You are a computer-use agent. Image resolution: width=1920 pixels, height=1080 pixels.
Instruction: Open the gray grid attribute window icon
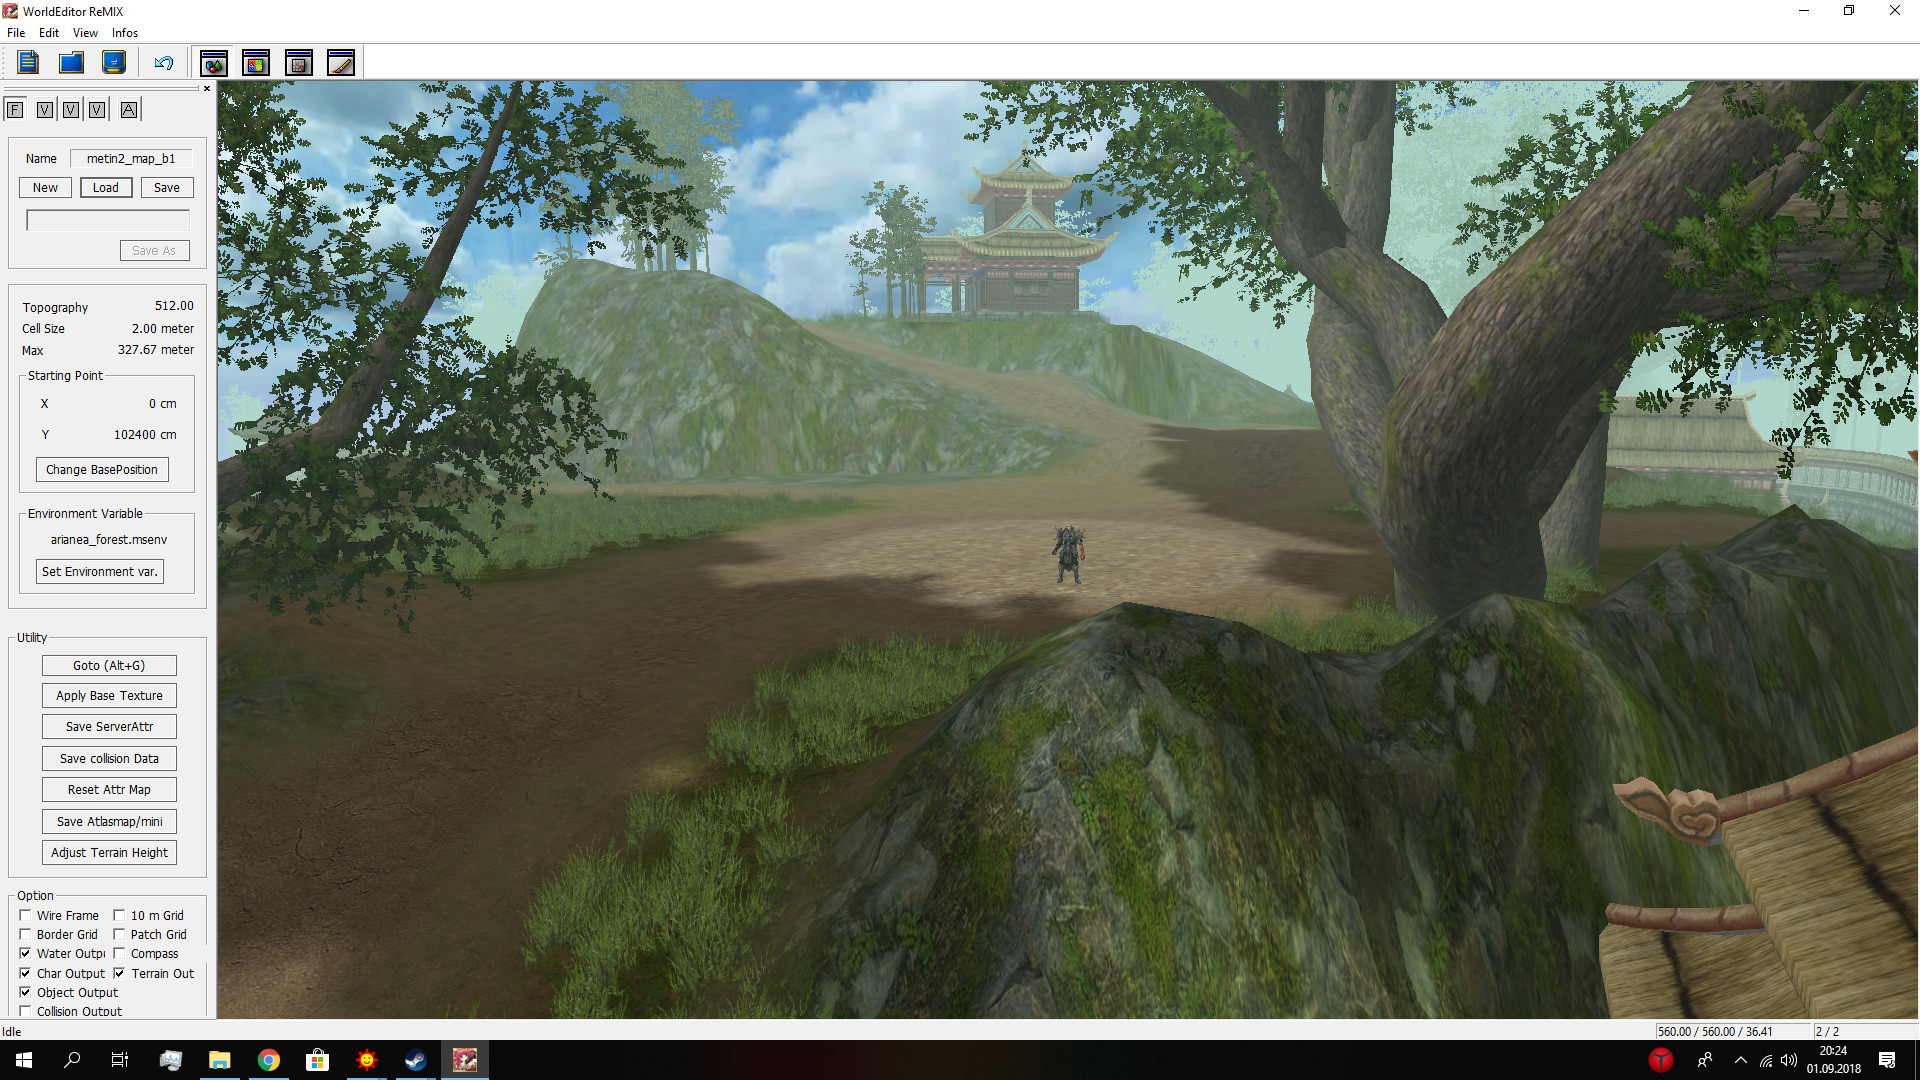click(x=299, y=63)
